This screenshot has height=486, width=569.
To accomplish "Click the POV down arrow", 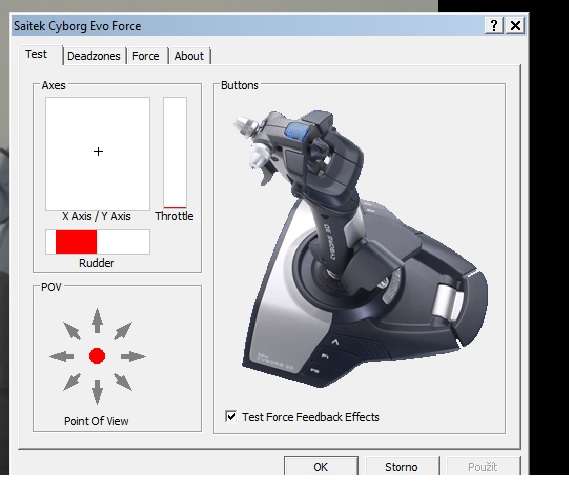I will click(x=97, y=392).
